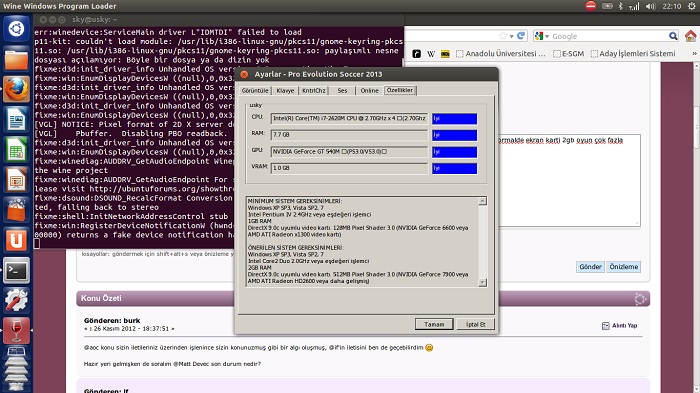This screenshot has height=393, width=700.
Task: Open Wine glass icon in launcher
Action: click(17, 330)
